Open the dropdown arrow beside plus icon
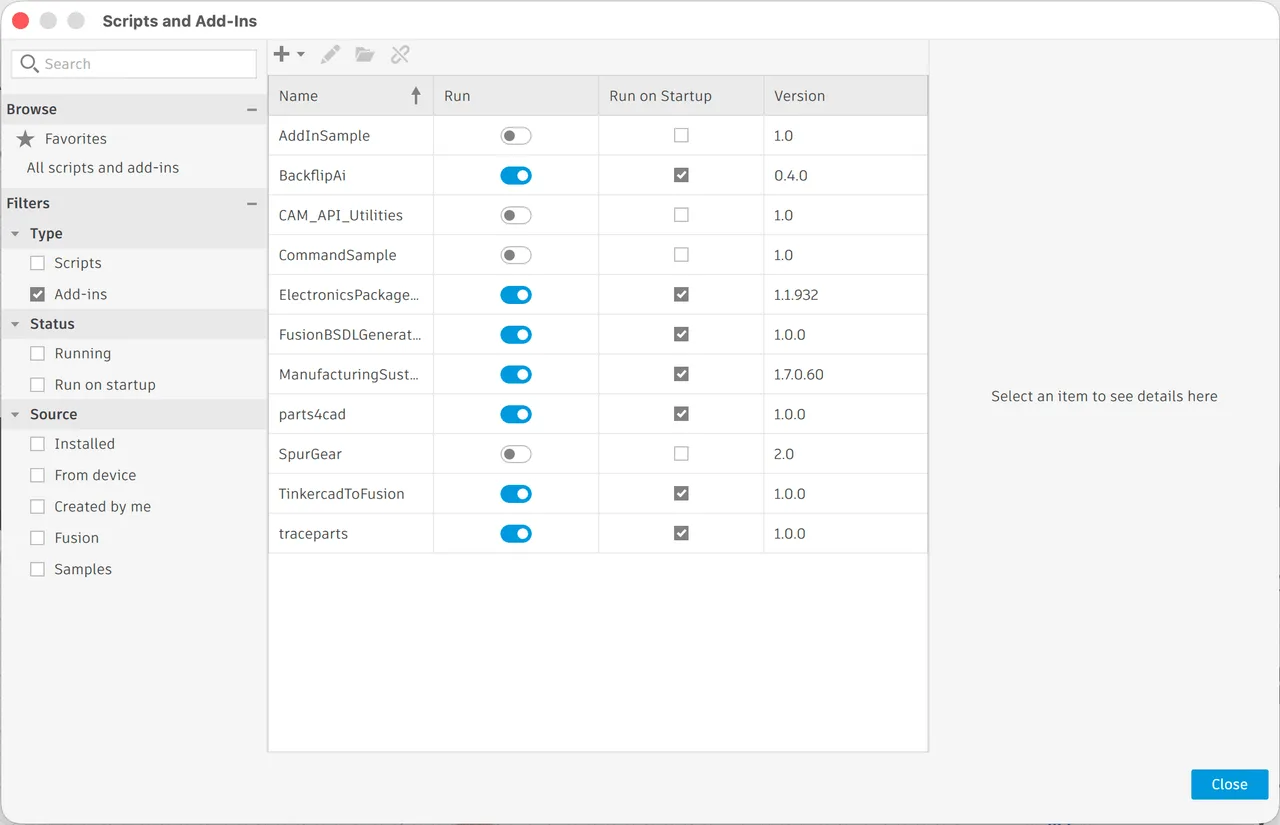 301,55
